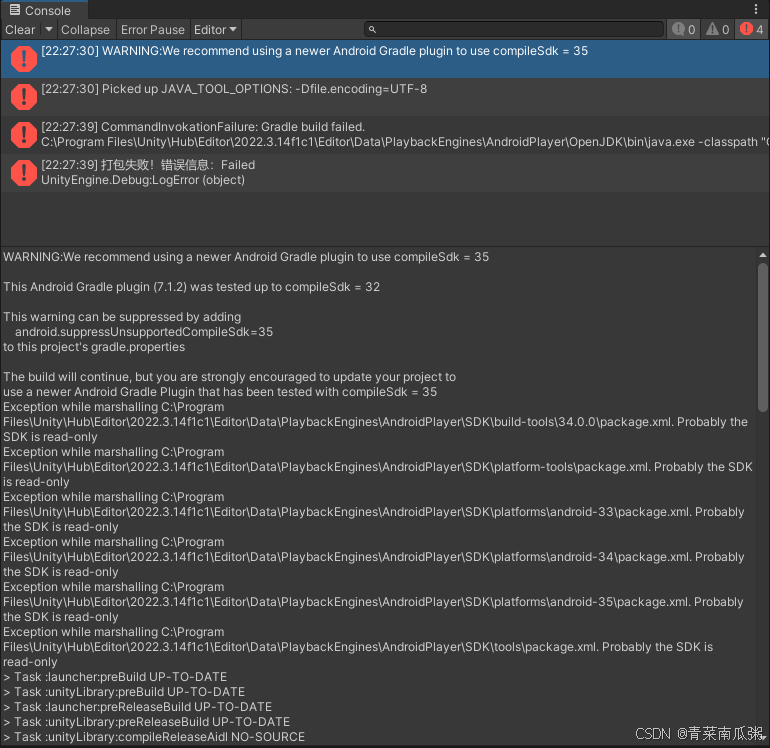770x748 pixels.
Task: Select the compileSdk = 35 warning log entry
Action: click(385, 59)
